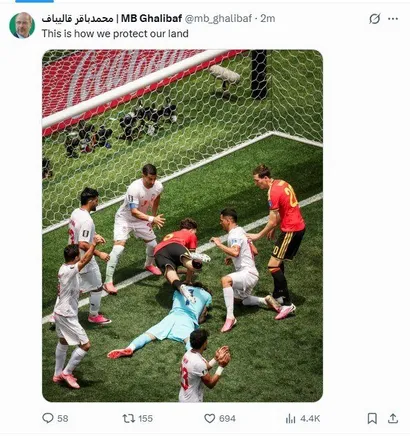Open the @mb_ghalibaf handle link

[218, 18]
